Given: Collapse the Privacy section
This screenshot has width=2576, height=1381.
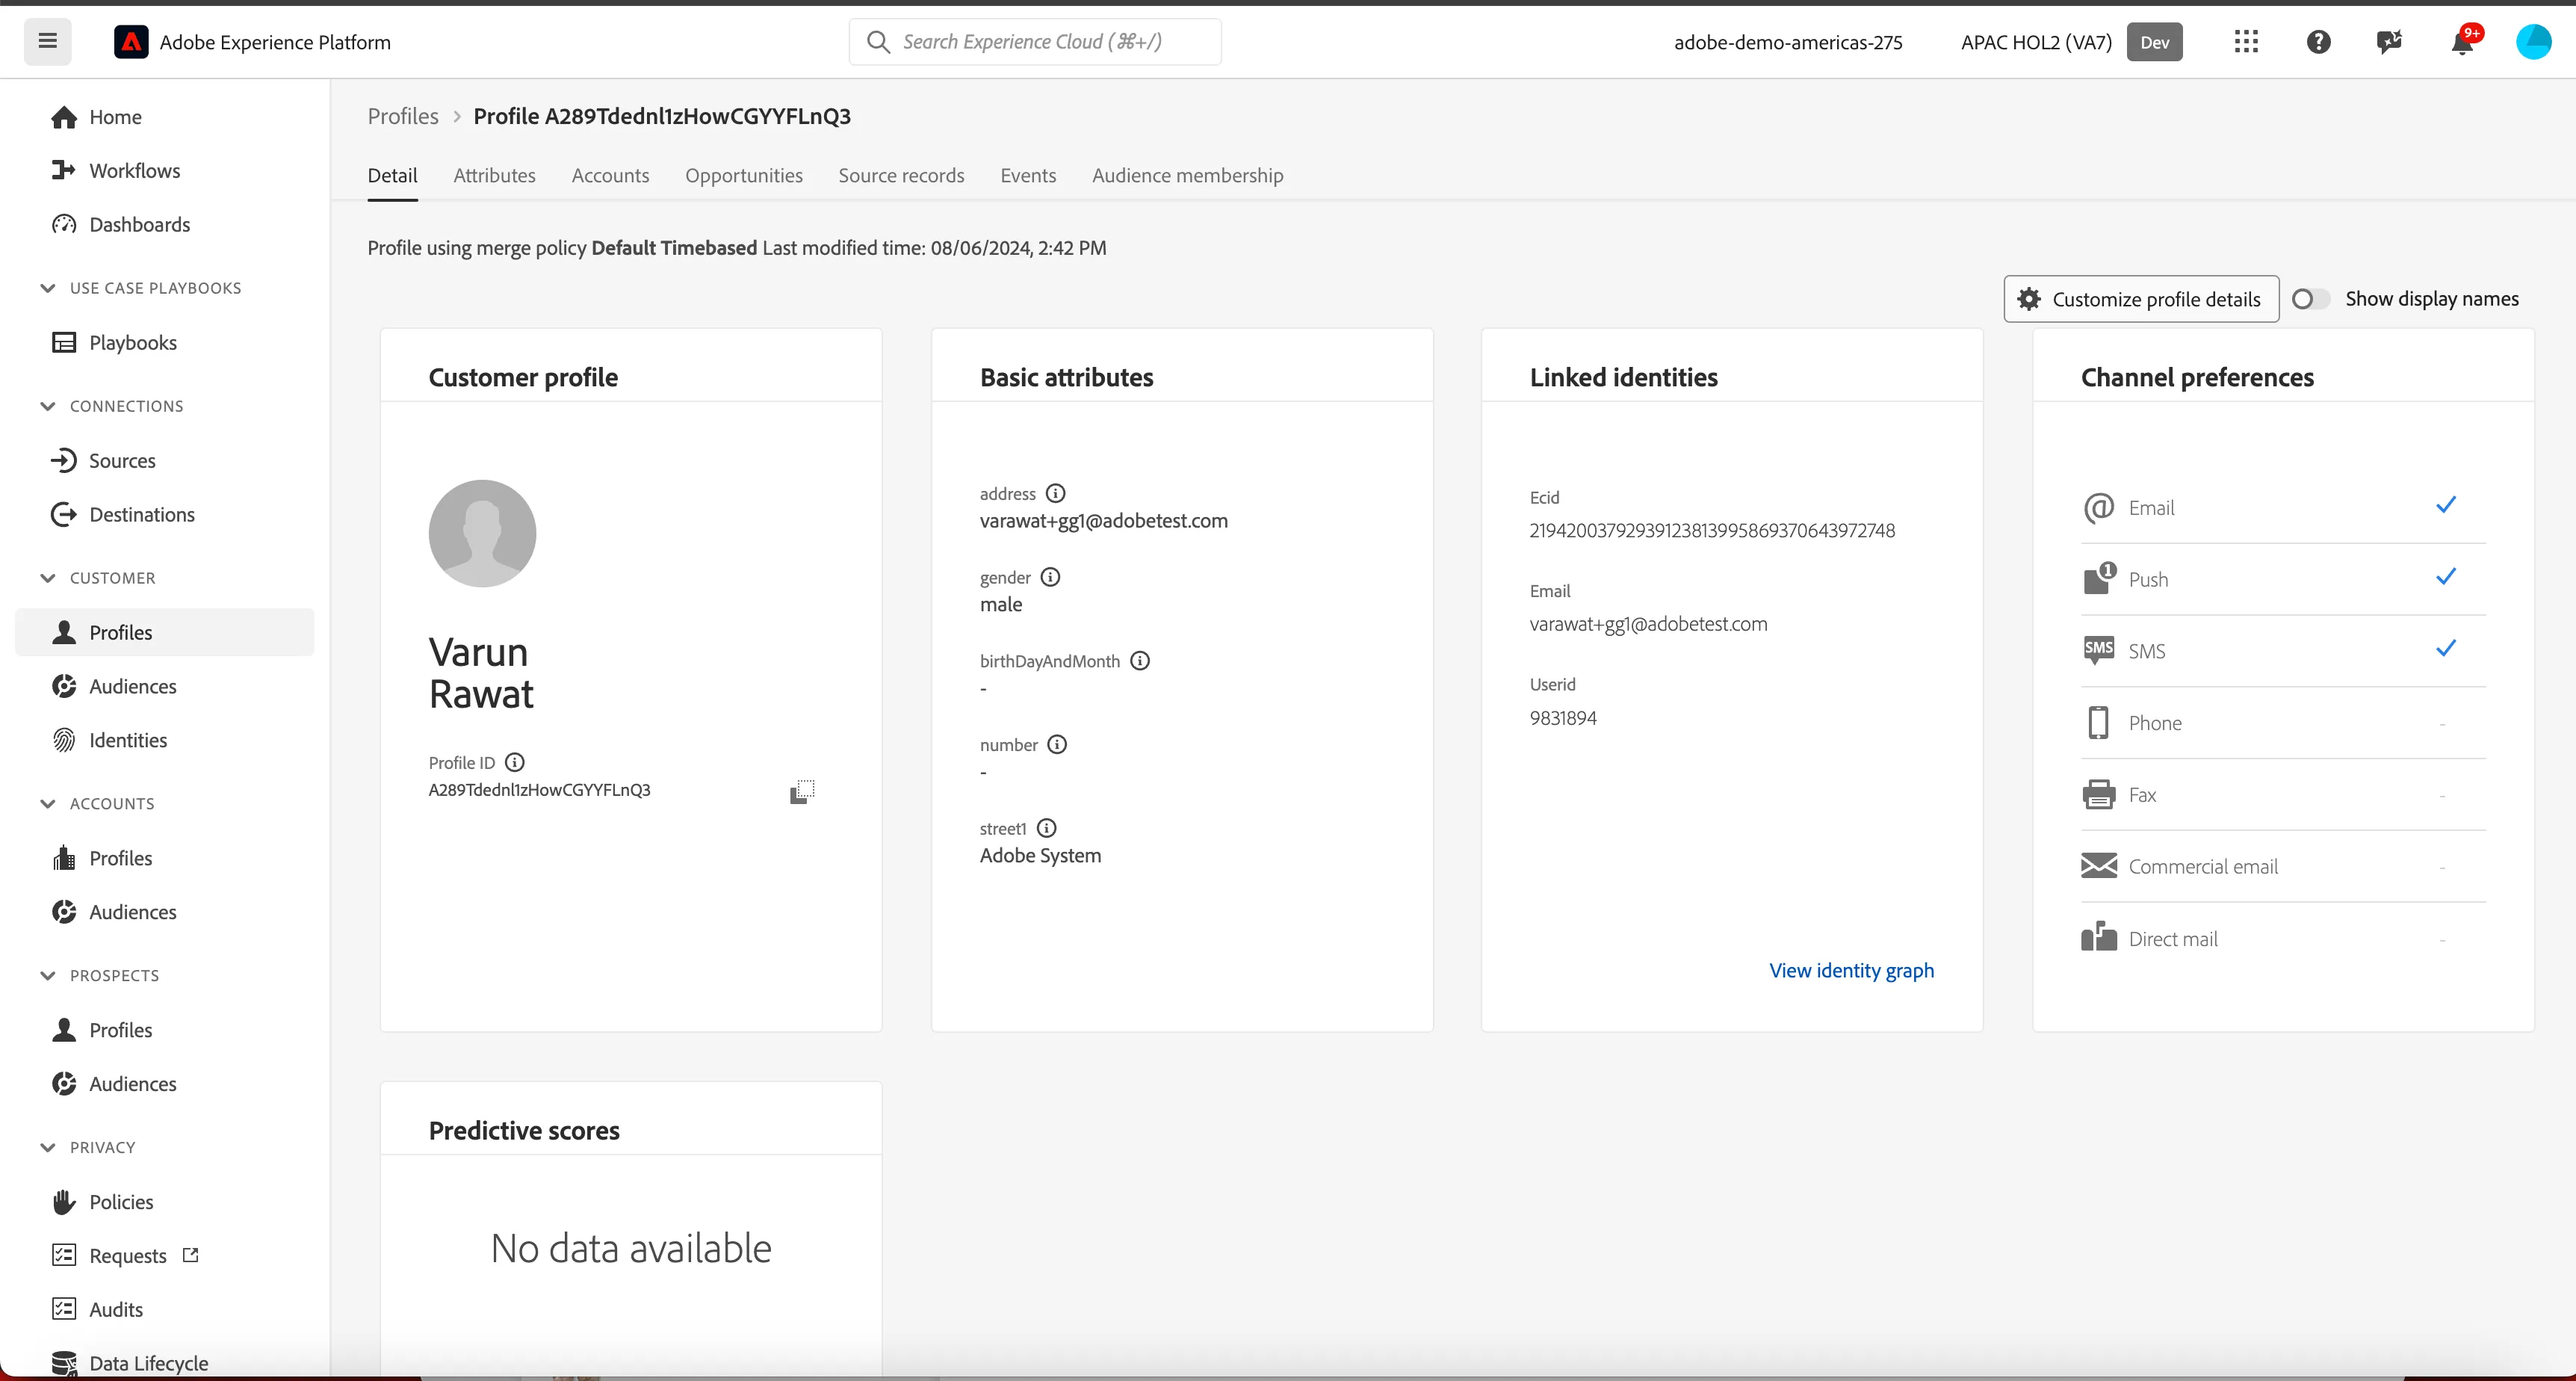Looking at the screenshot, I should click(47, 1147).
